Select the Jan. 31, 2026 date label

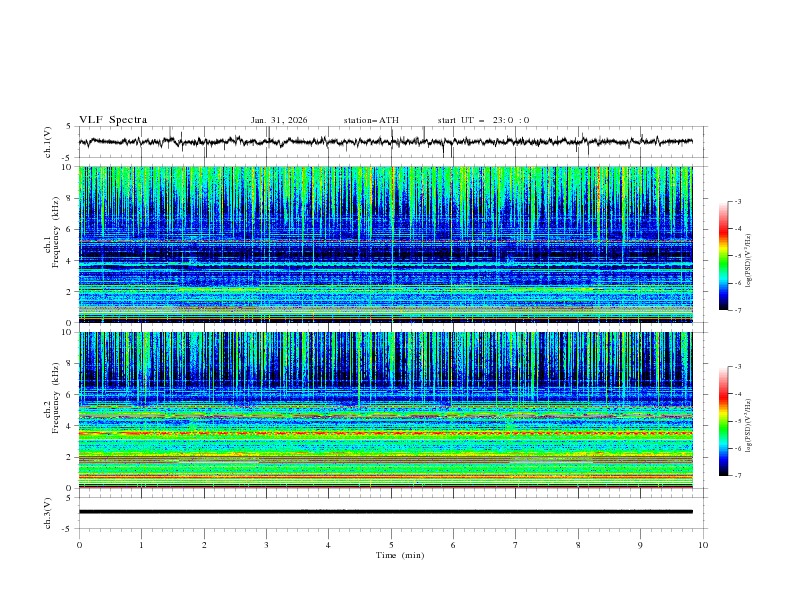pyautogui.click(x=279, y=120)
